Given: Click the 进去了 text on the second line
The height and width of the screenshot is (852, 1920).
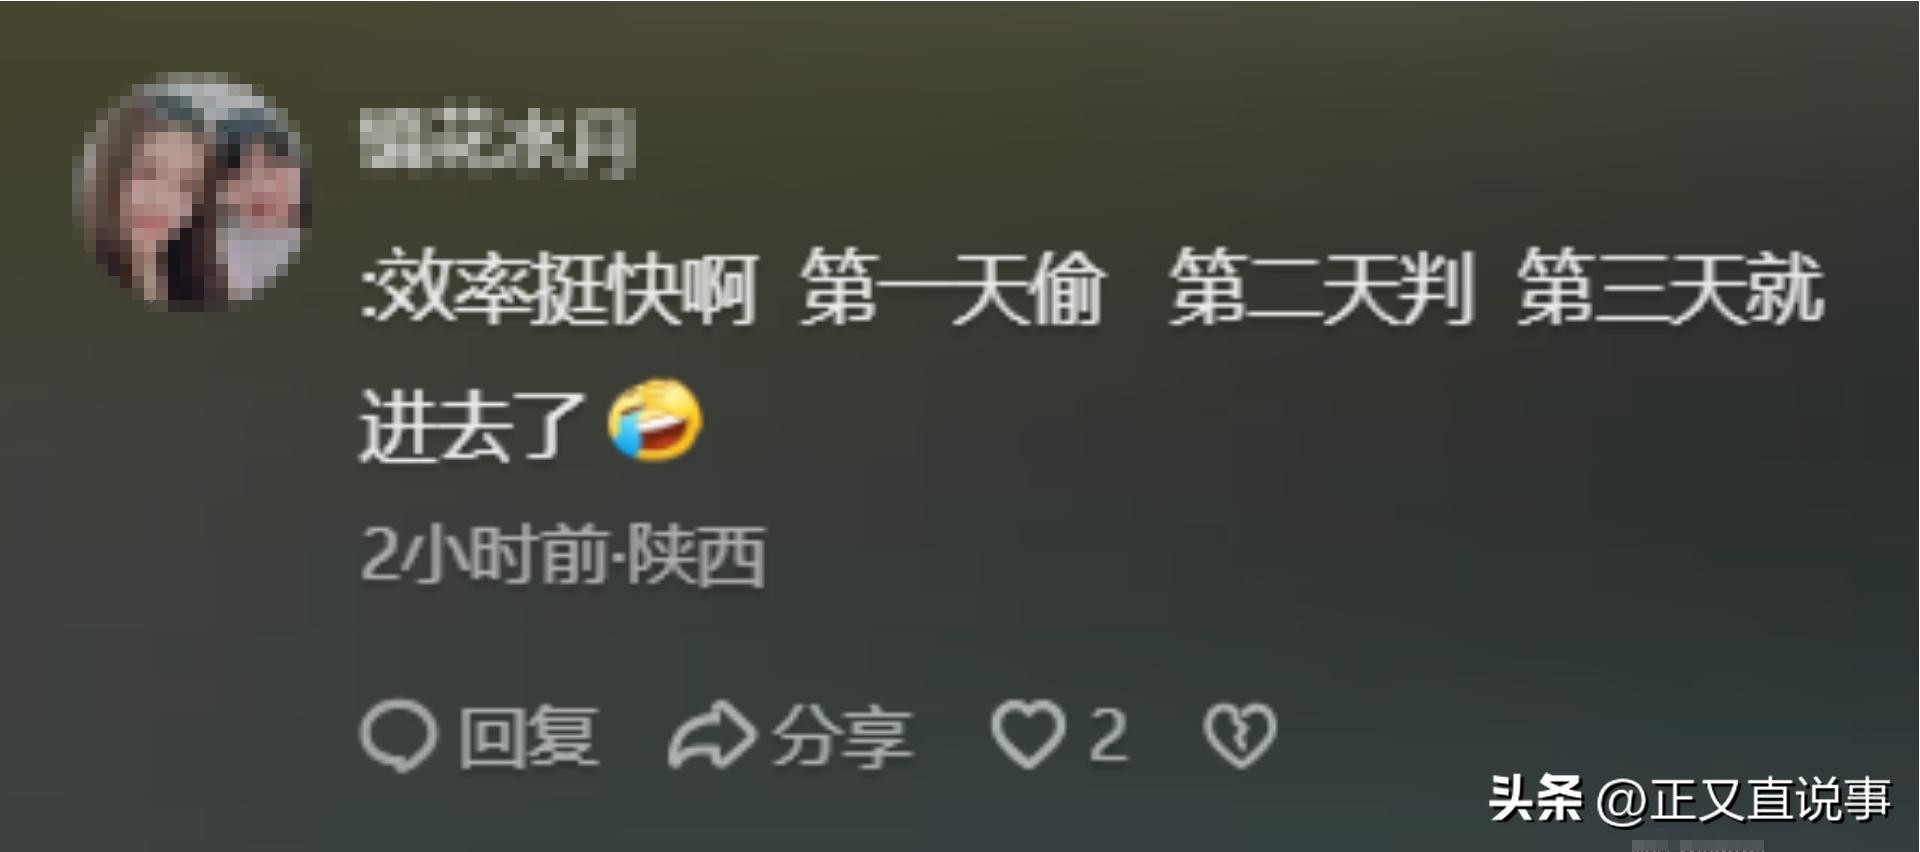Looking at the screenshot, I should pyautogui.click(x=472, y=425).
